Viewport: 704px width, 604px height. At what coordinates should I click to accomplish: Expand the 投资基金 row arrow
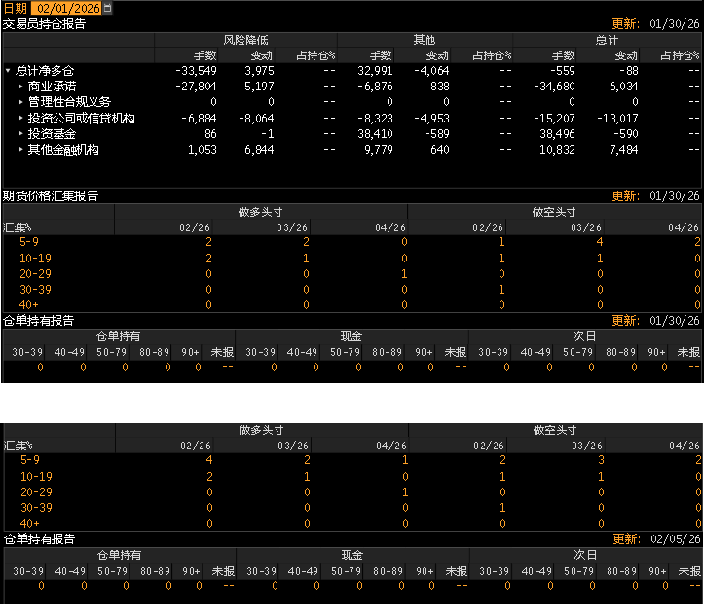coord(20,133)
